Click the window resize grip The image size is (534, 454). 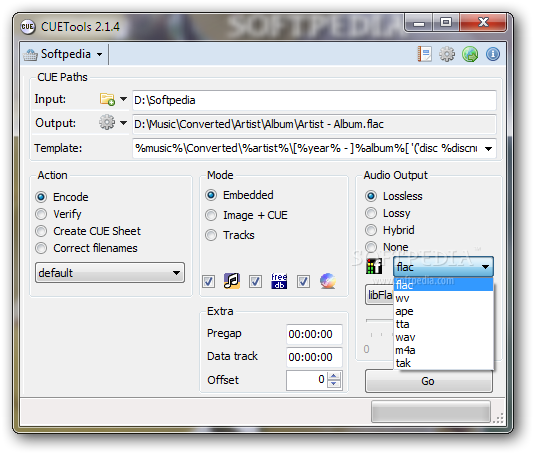499,418
